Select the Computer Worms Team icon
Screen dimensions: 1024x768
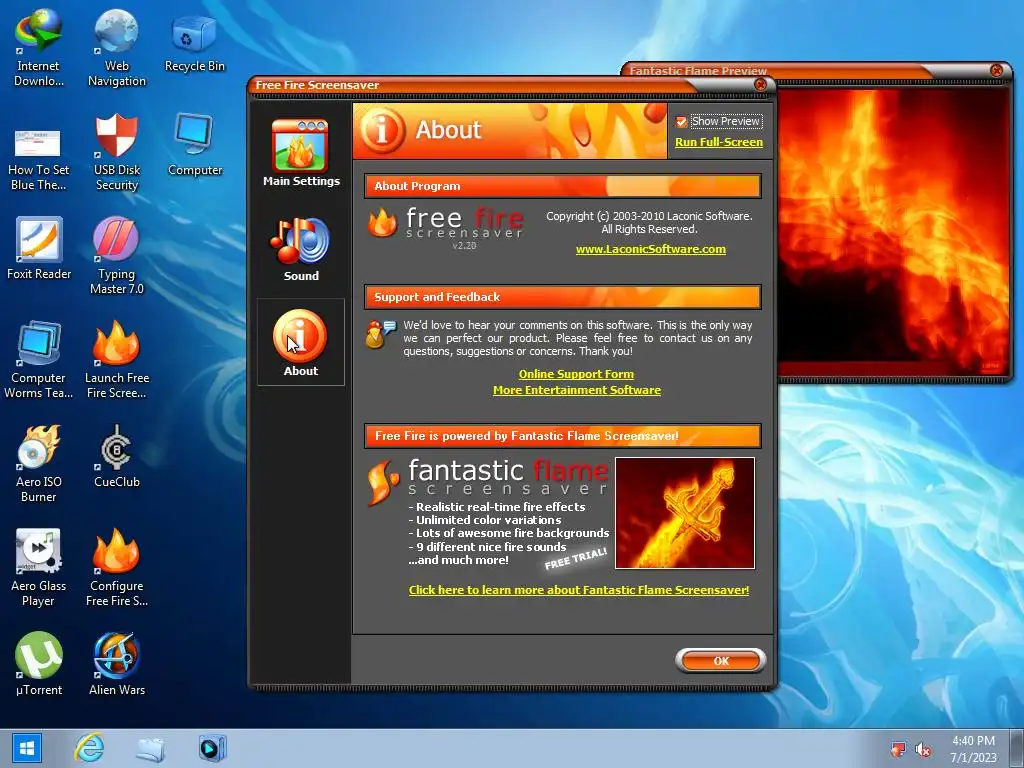coord(39,360)
